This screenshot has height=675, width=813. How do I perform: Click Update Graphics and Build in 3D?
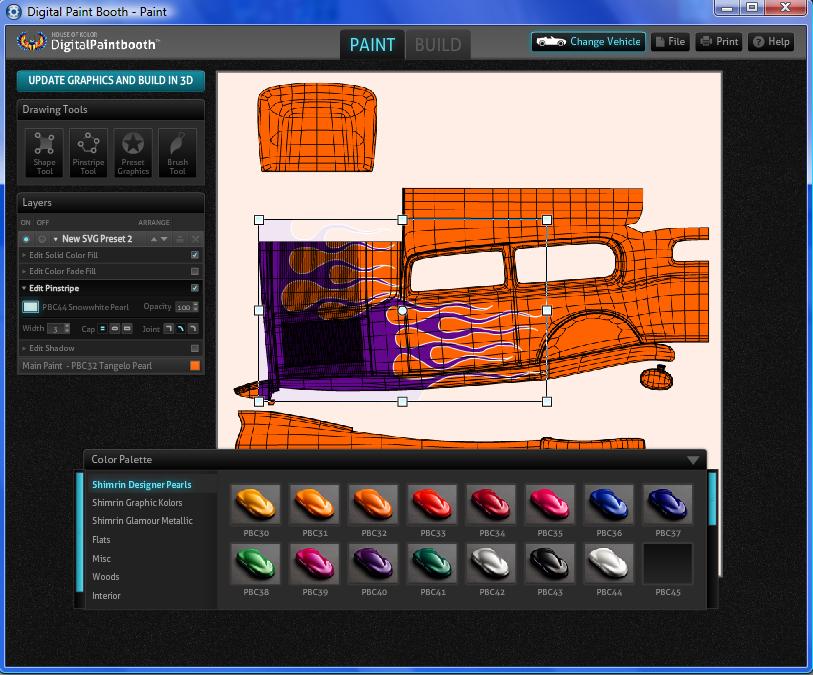(x=110, y=80)
